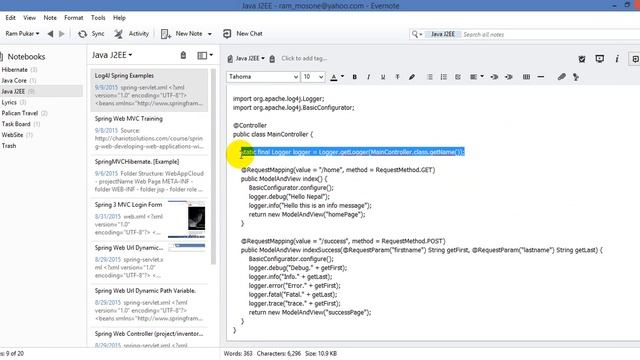Open the View menu

pos(29,18)
